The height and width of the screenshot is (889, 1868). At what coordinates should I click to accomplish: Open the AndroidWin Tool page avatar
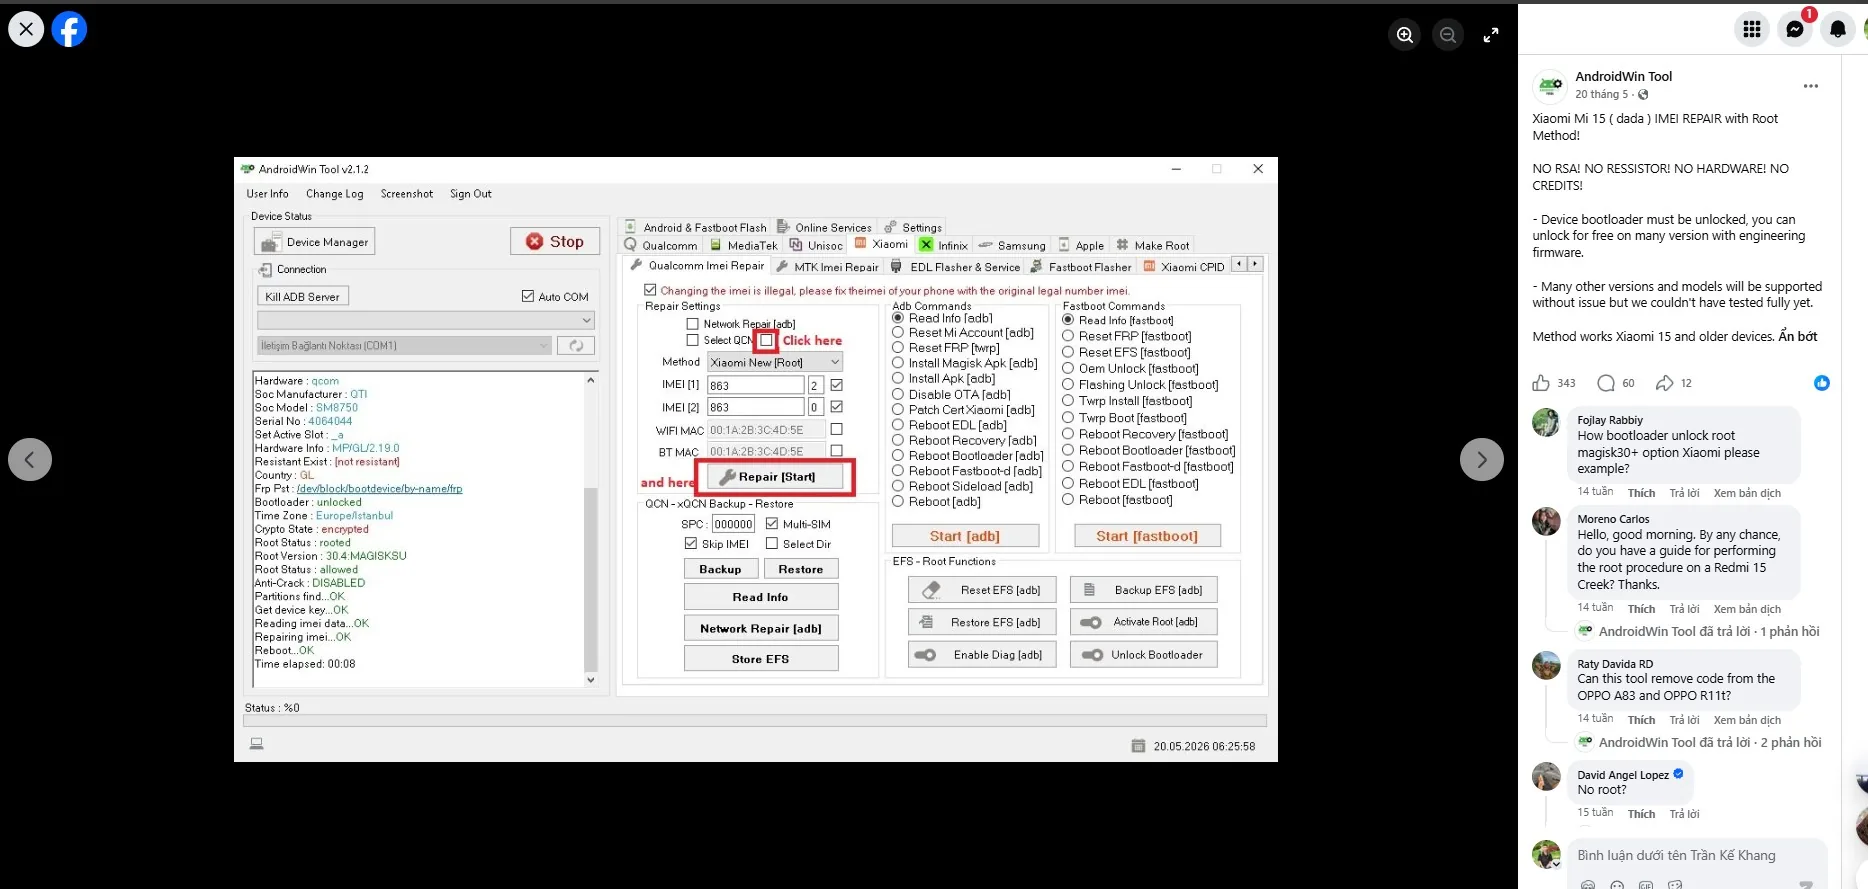point(1550,86)
